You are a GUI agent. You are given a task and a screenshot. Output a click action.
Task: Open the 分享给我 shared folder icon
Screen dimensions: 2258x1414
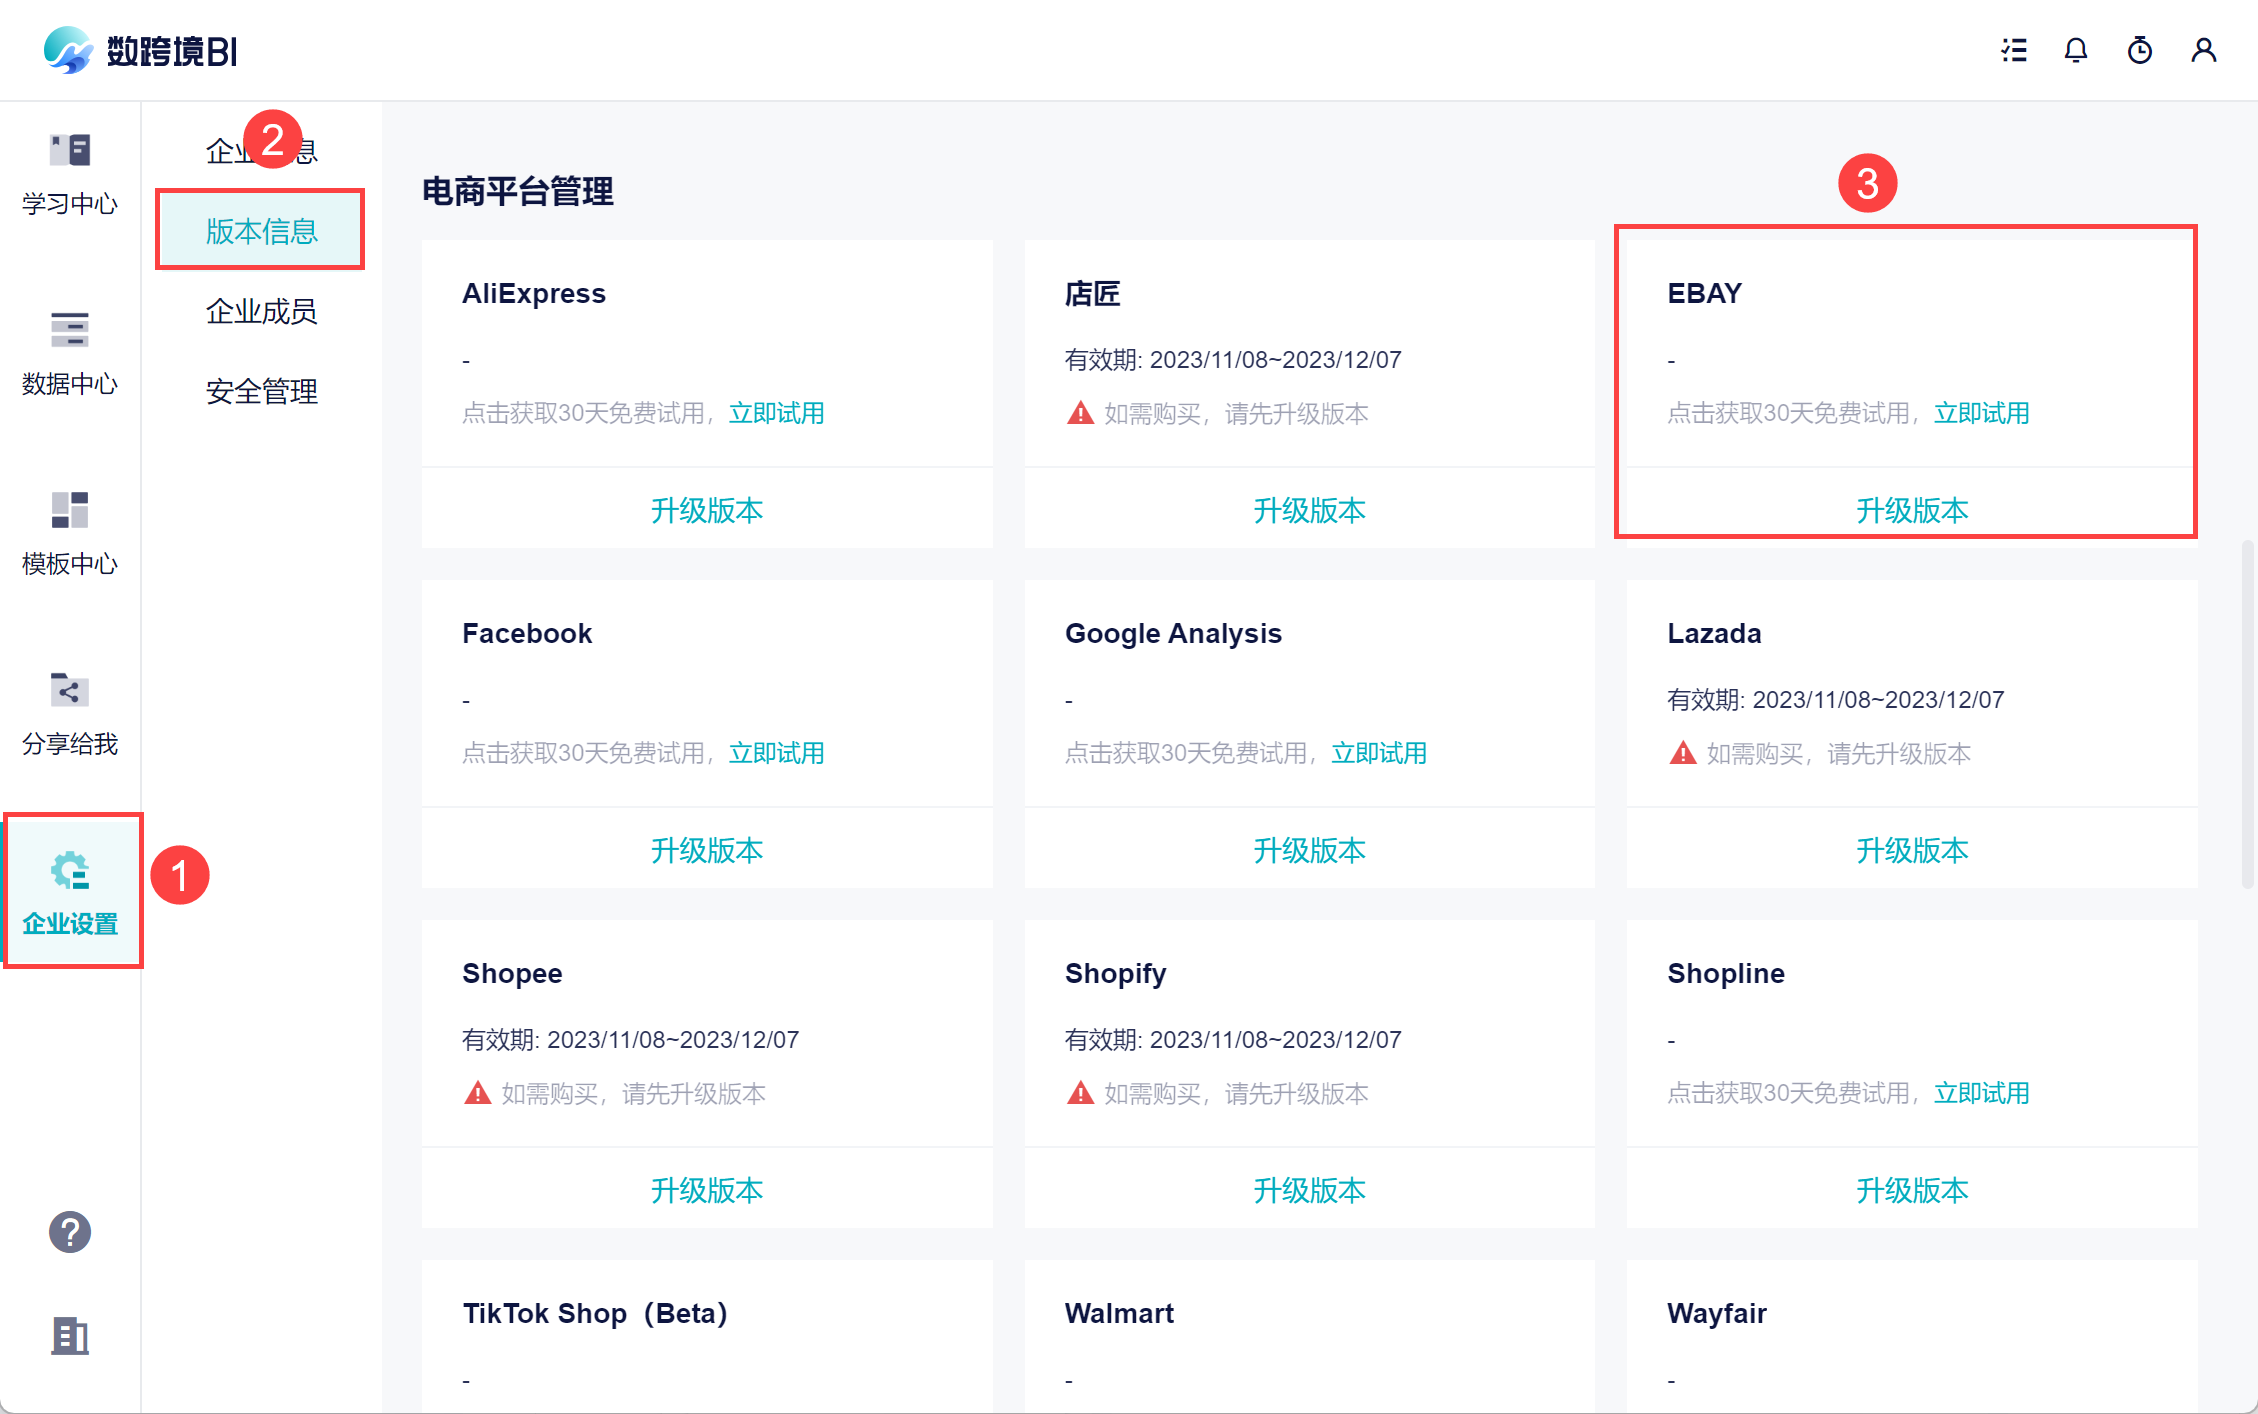point(70,690)
